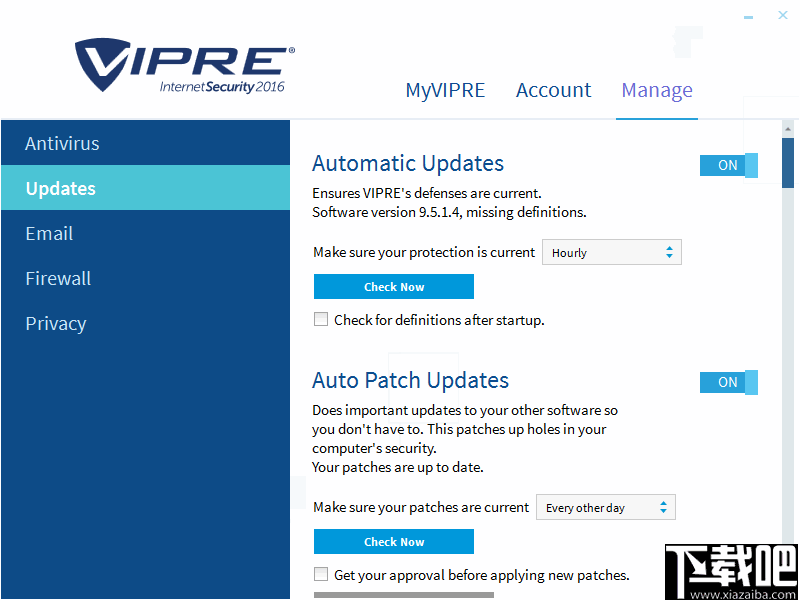Screen dimensions: 800x600
Task: Open the Updates section
Action: [59, 188]
